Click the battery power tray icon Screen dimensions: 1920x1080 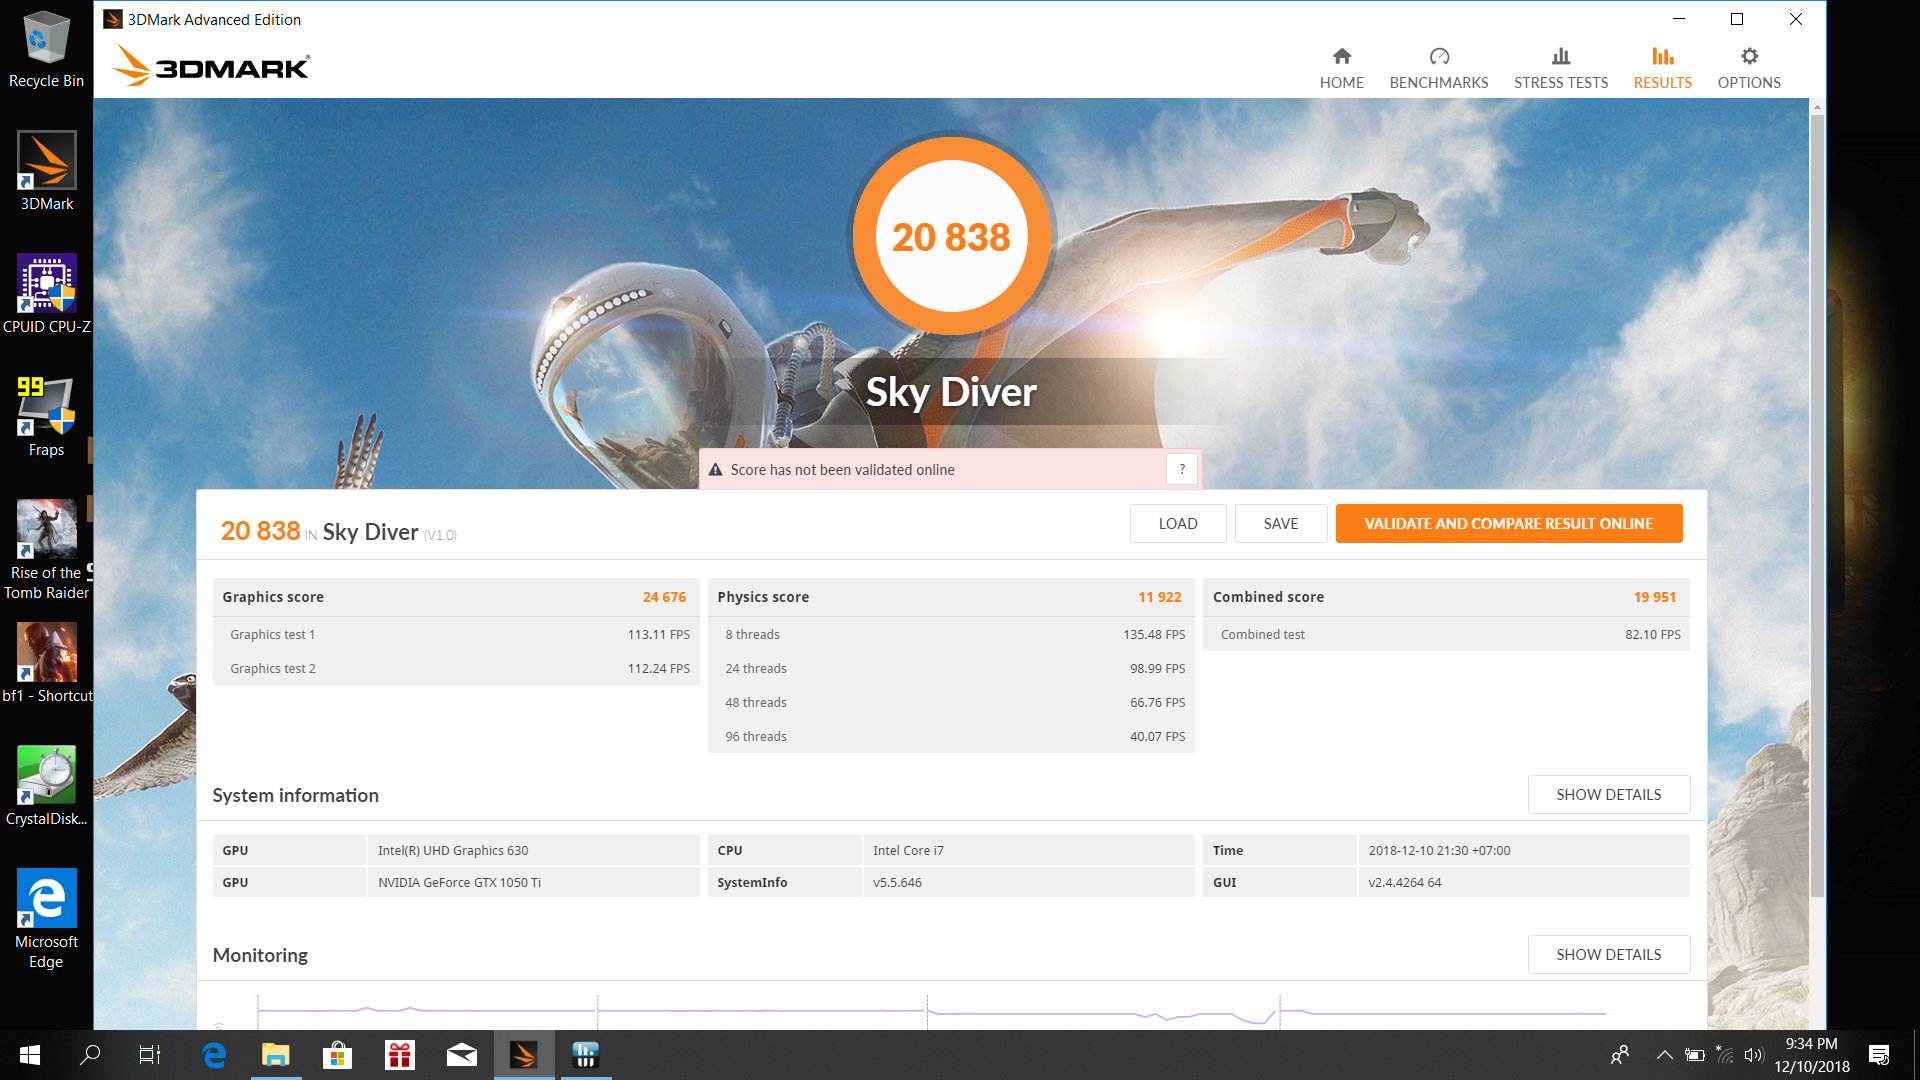(1694, 1055)
